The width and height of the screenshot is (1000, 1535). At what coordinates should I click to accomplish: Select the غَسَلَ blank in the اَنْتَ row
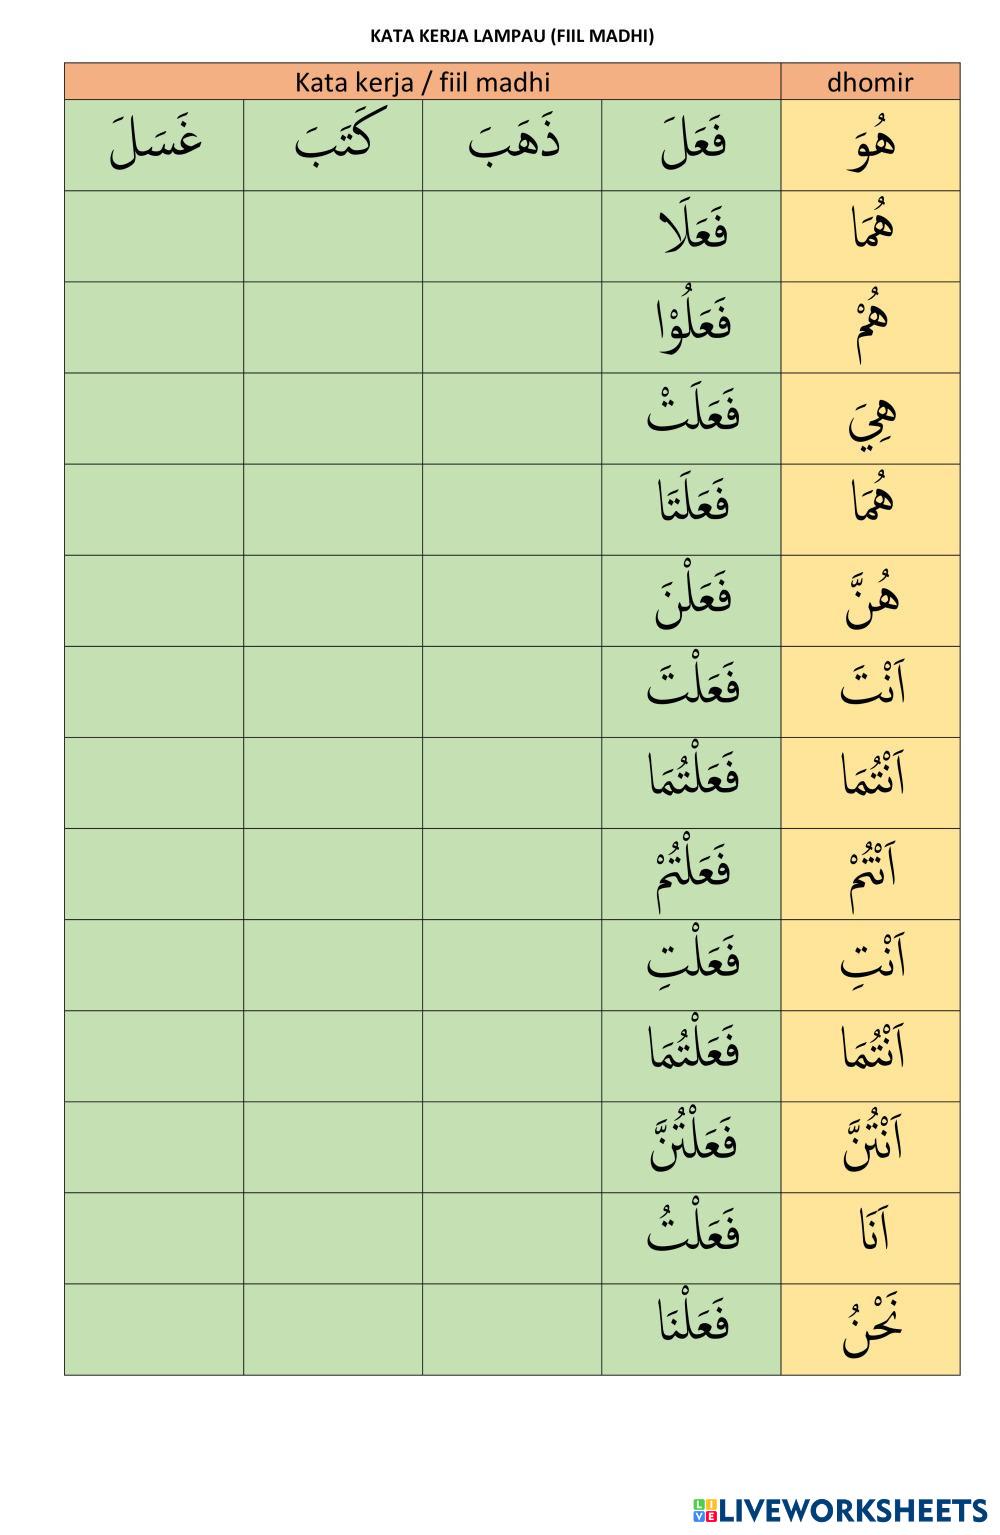click(154, 692)
